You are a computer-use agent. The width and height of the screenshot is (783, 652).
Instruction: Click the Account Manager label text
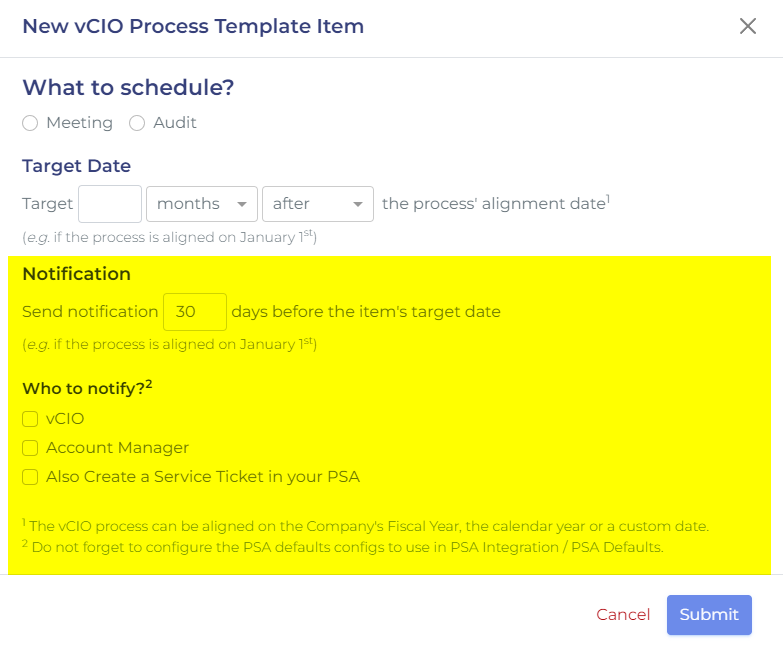tap(117, 448)
